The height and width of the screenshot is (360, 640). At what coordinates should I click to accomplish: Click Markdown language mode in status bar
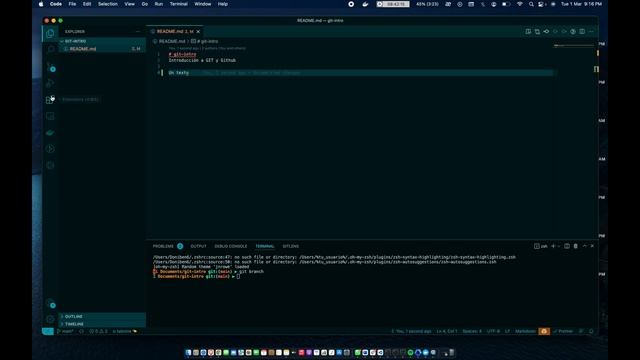(525, 331)
